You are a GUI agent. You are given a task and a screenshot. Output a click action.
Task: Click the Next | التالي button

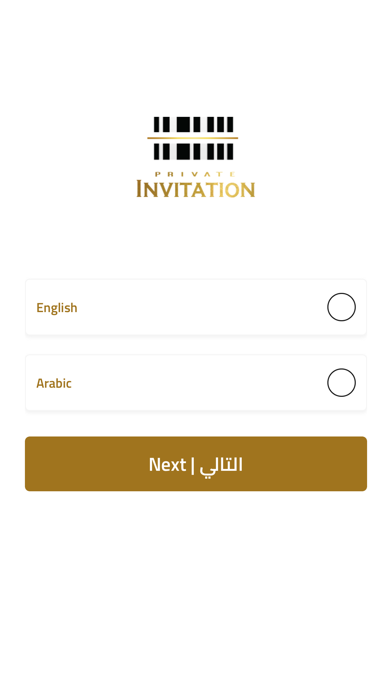196,463
